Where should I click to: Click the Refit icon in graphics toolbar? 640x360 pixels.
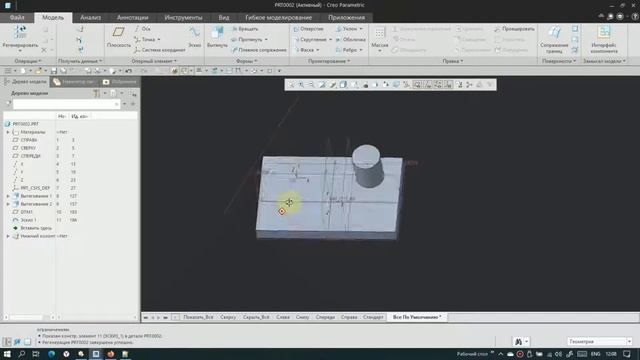(x=291, y=84)
